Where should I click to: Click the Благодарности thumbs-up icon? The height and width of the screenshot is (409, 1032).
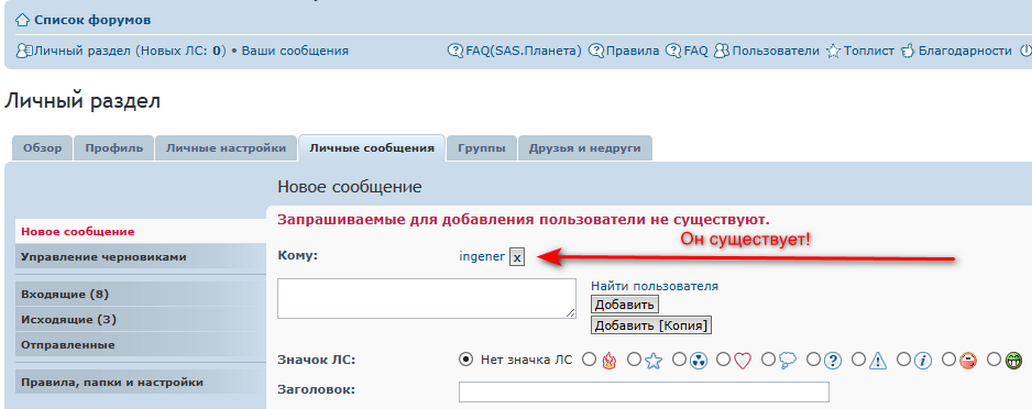click(x=908, y=50)
